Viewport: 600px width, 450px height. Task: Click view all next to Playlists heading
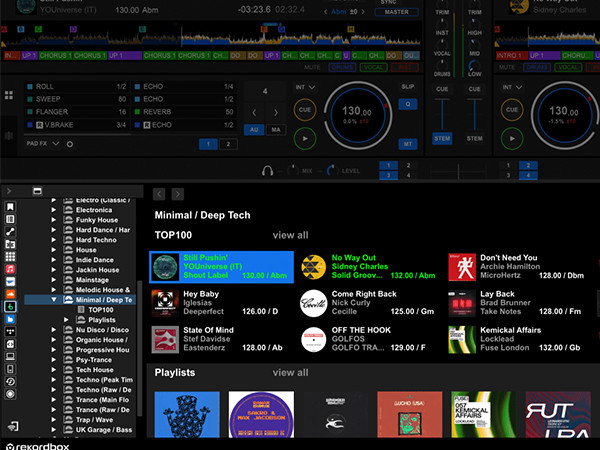(x=290, y=372)
